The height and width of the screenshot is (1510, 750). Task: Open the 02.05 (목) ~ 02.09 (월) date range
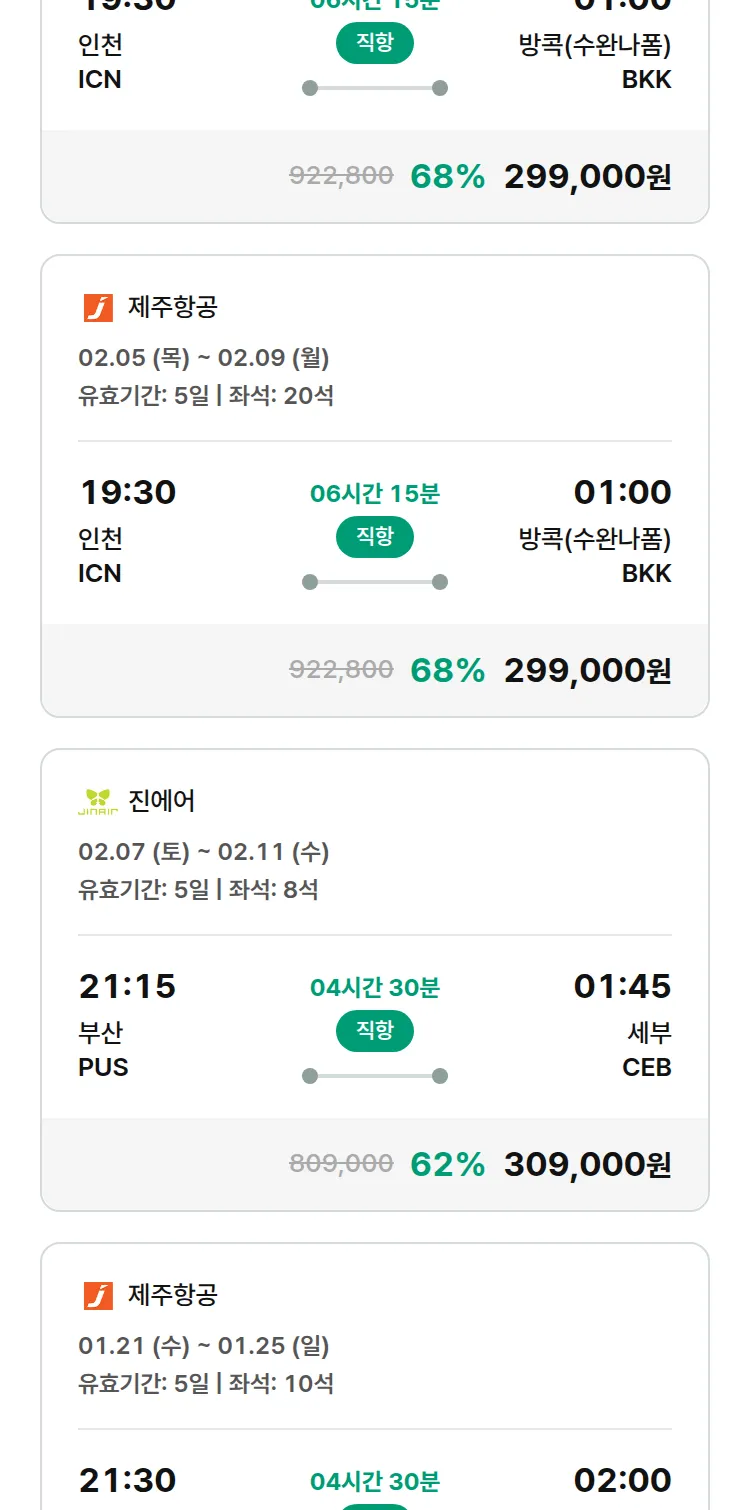pyautogui.click(x=204, y=358)
